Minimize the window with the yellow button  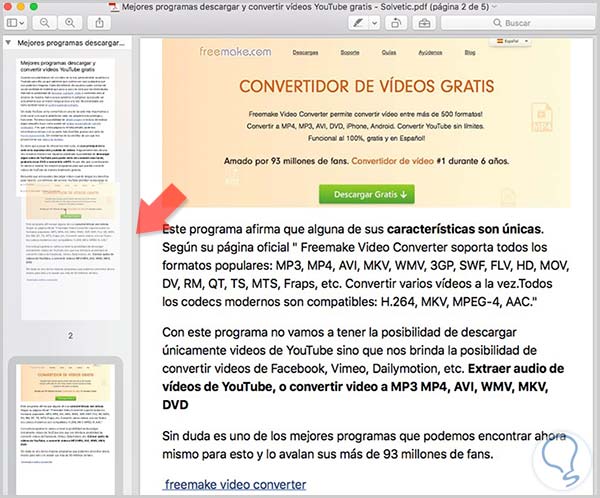pyautogui.click(x=21, y=7)
